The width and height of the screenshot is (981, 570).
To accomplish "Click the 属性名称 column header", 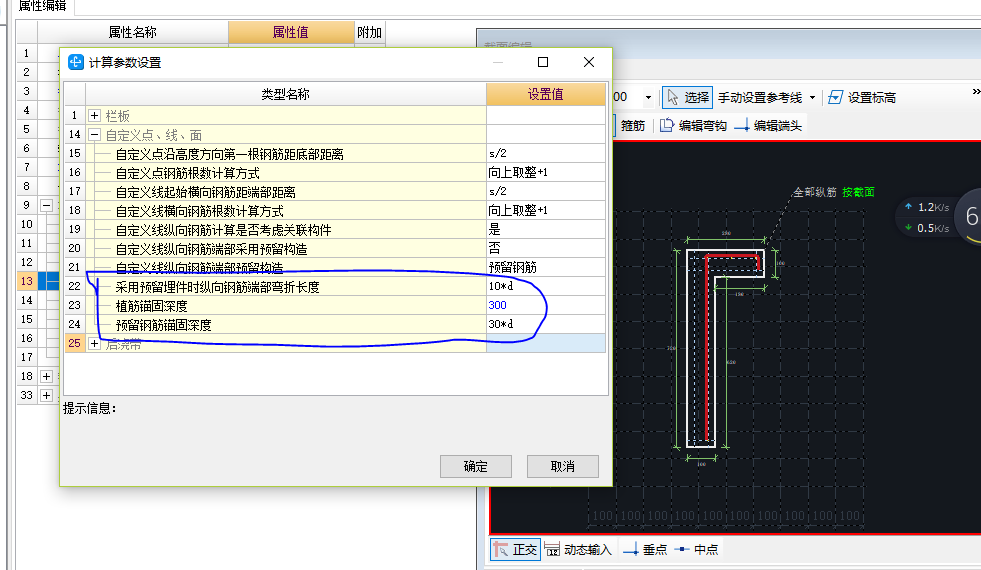I will 133,32.
